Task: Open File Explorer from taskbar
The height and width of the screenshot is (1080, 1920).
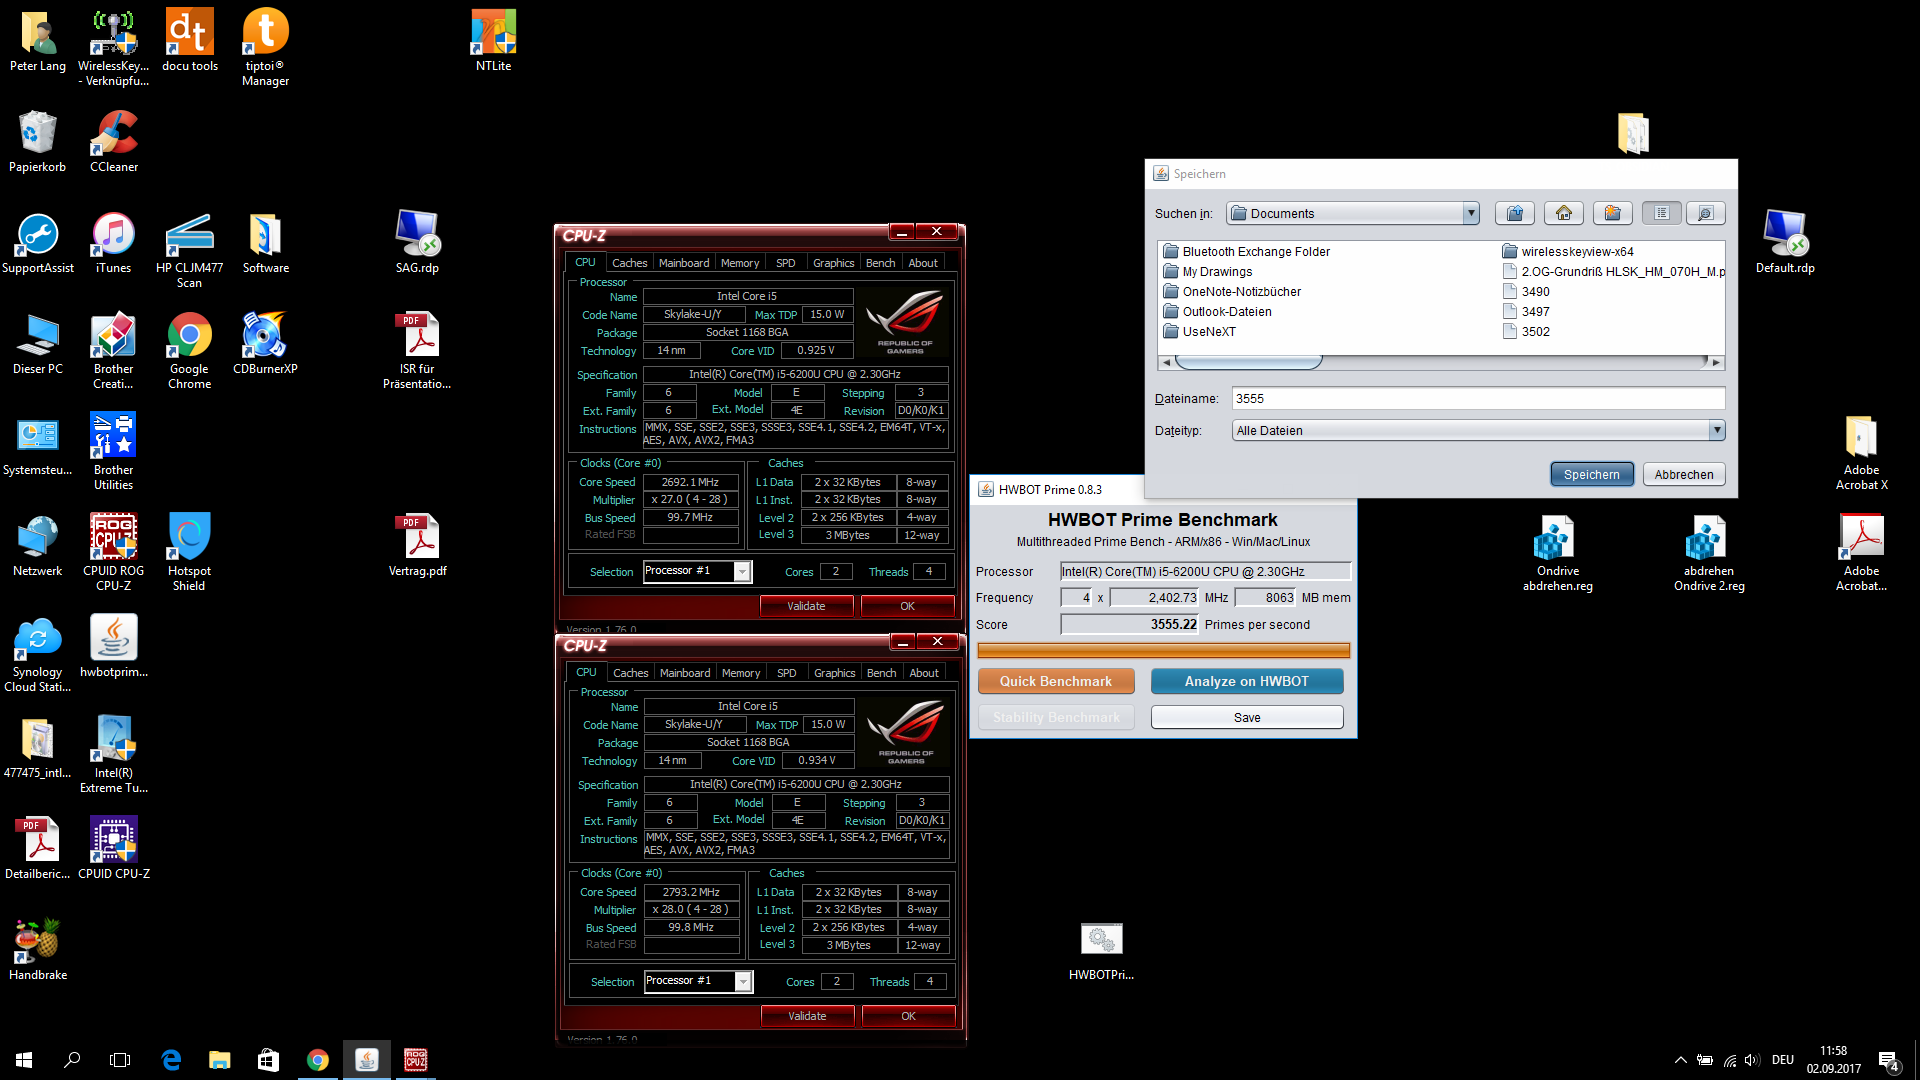Action: tap(219, 1060)
